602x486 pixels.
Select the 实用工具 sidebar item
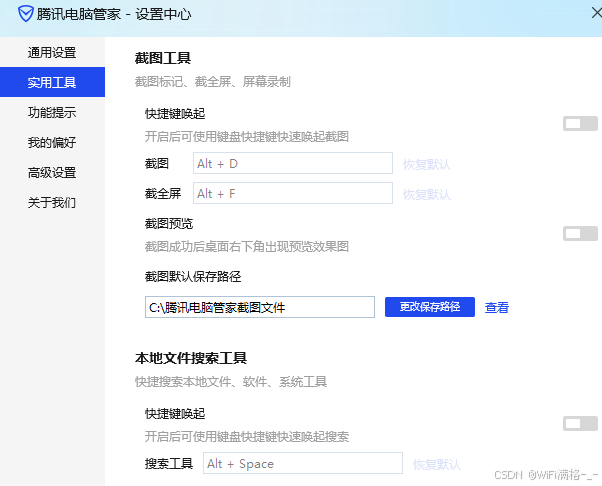click(x=52, y=82)
